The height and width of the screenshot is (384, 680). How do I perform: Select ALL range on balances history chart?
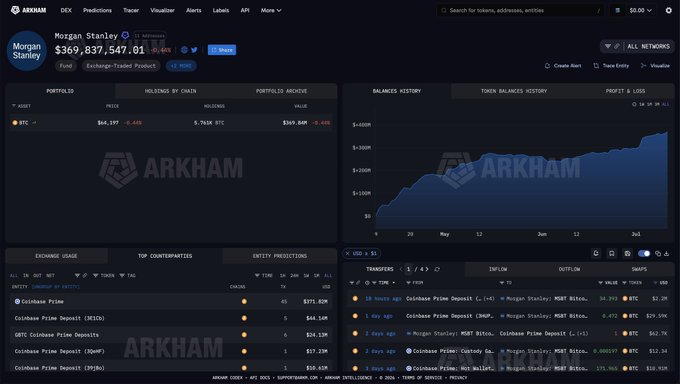click(665, 105)
